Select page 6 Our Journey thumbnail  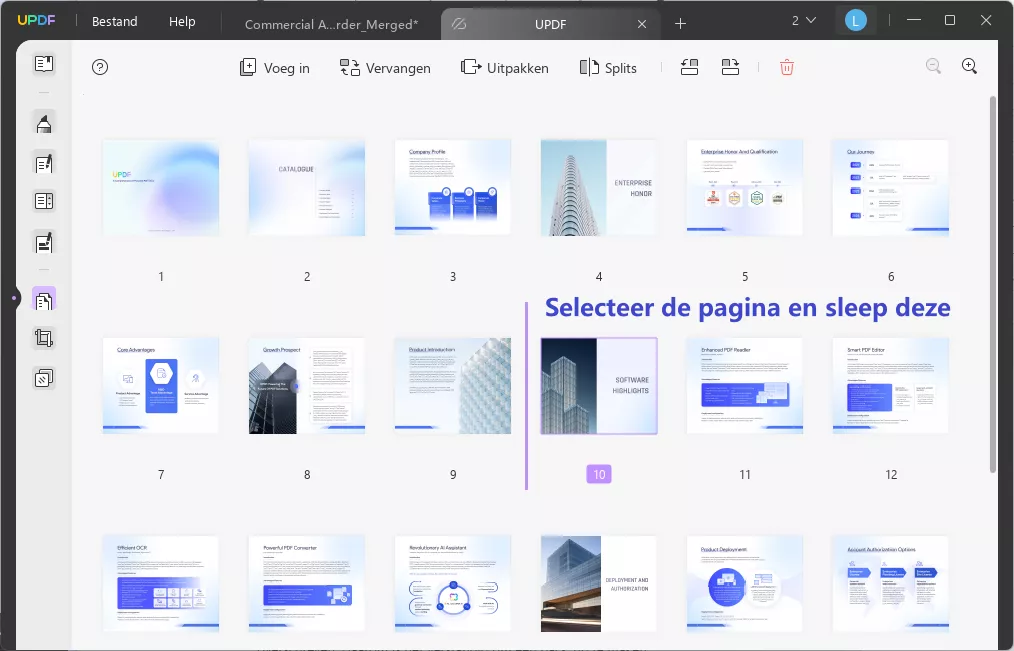pos(891,187)
